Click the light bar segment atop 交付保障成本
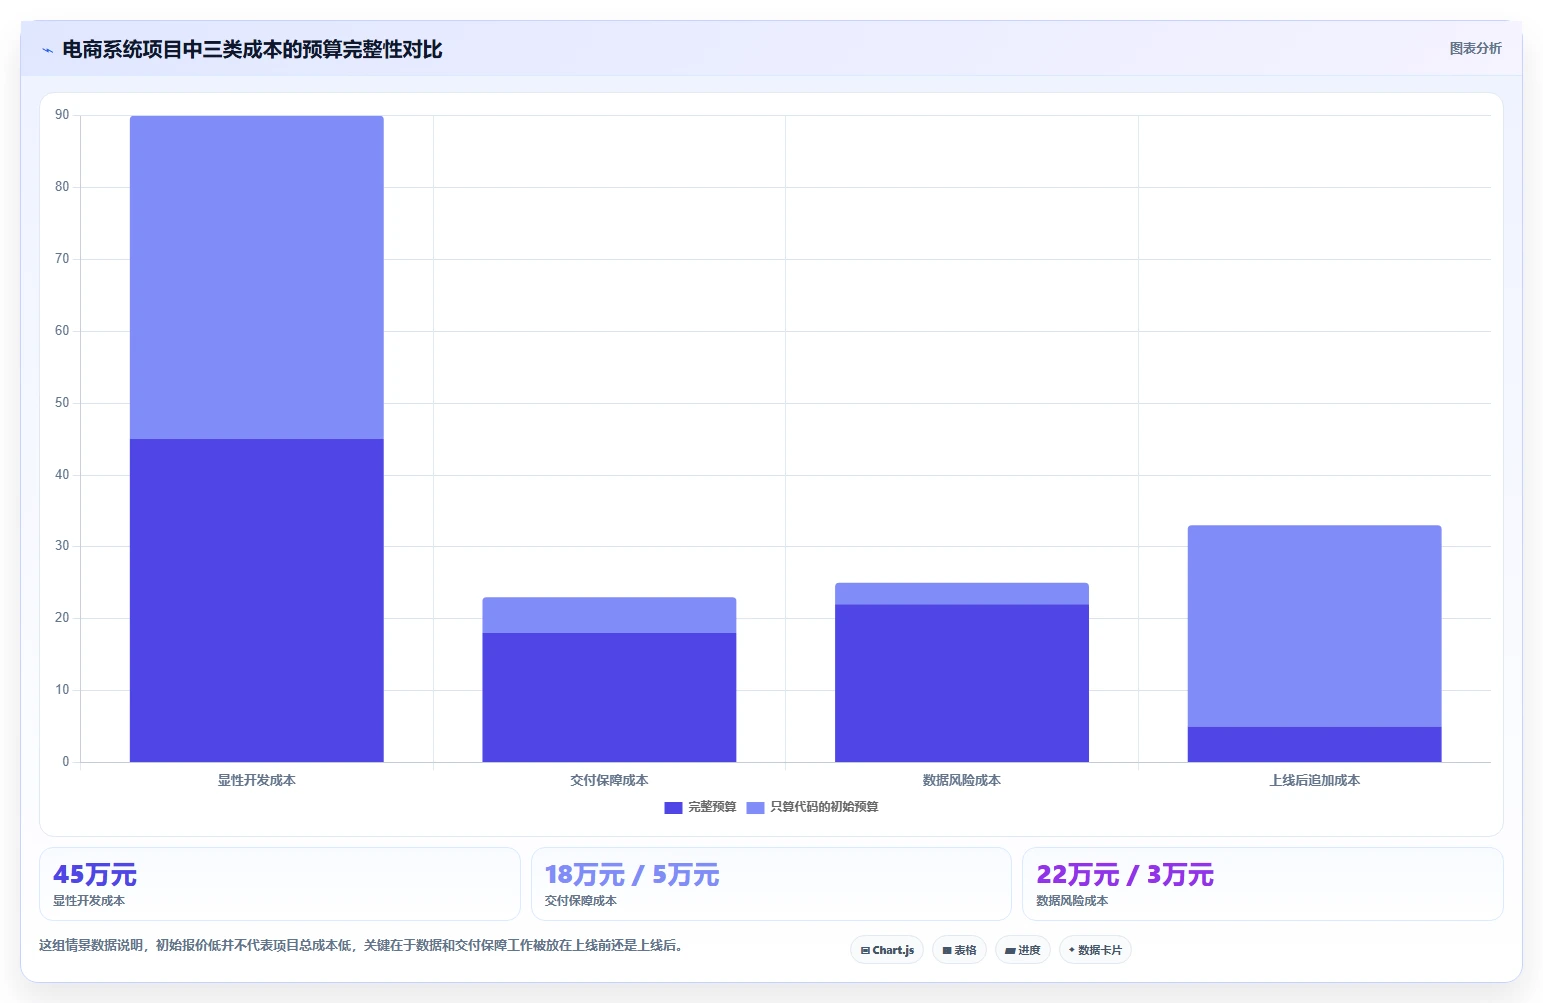This screenshot has width=1543, height=1003. 609,615
